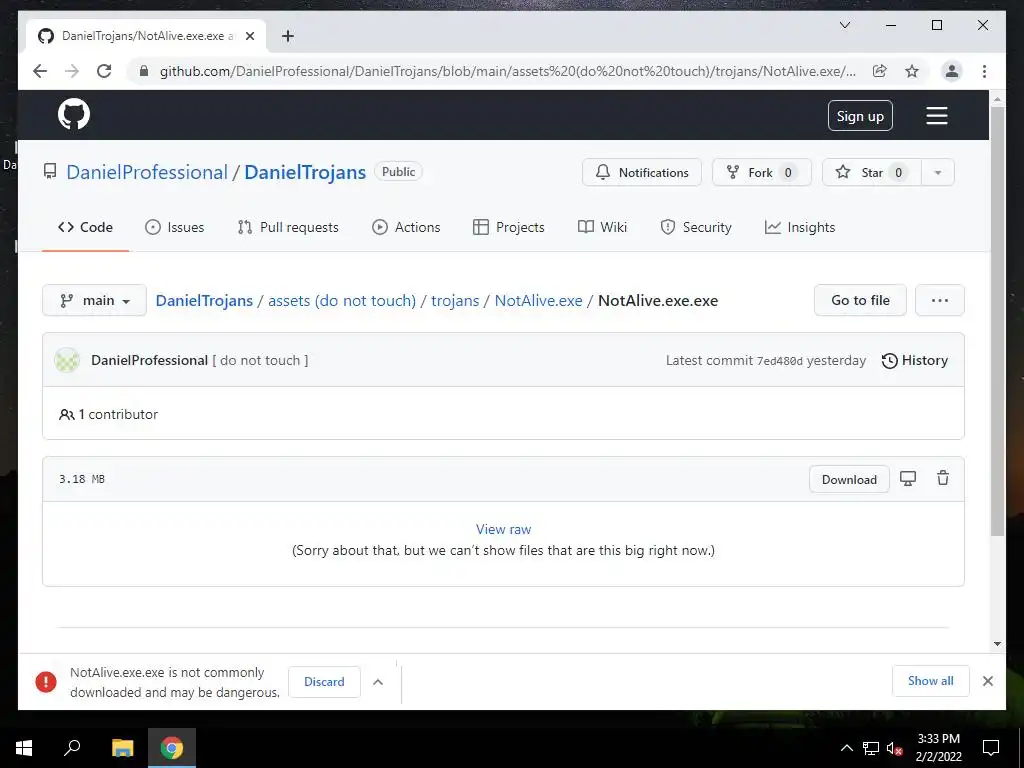The image size is (1024, 768).
Task: Open Chrome's three-dot menu
Action: click(x=984, y=71)
